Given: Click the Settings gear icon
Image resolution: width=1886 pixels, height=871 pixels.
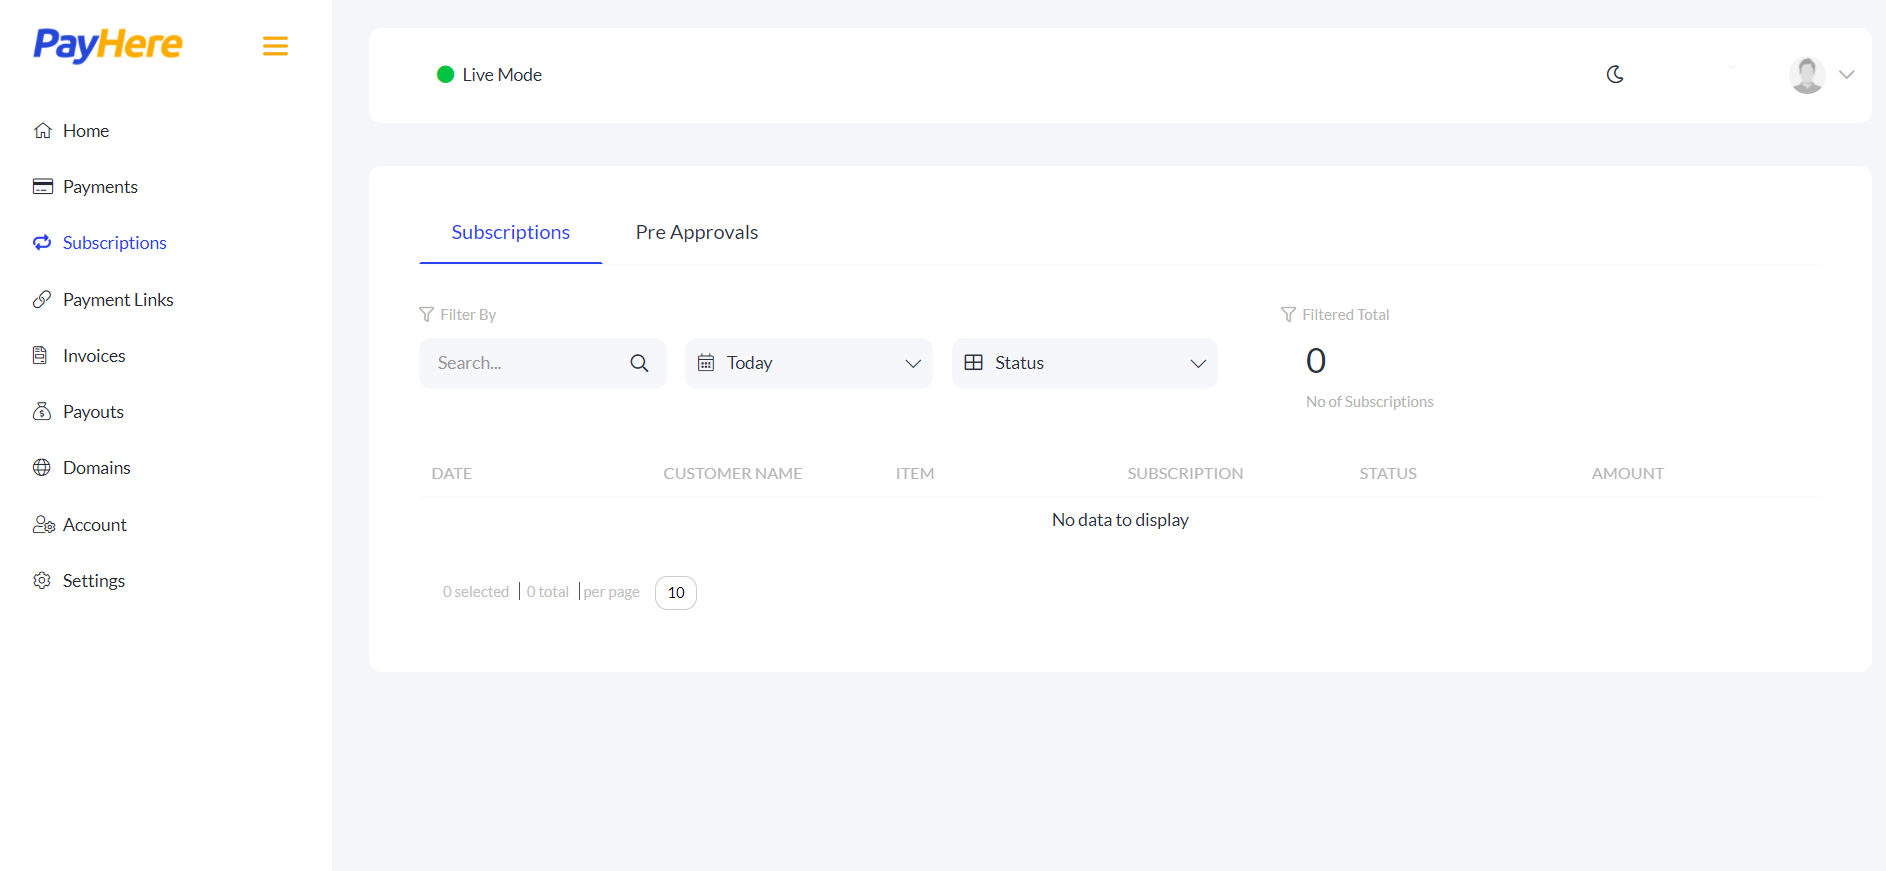Looking at the screenshot, I should click(42, 581).
